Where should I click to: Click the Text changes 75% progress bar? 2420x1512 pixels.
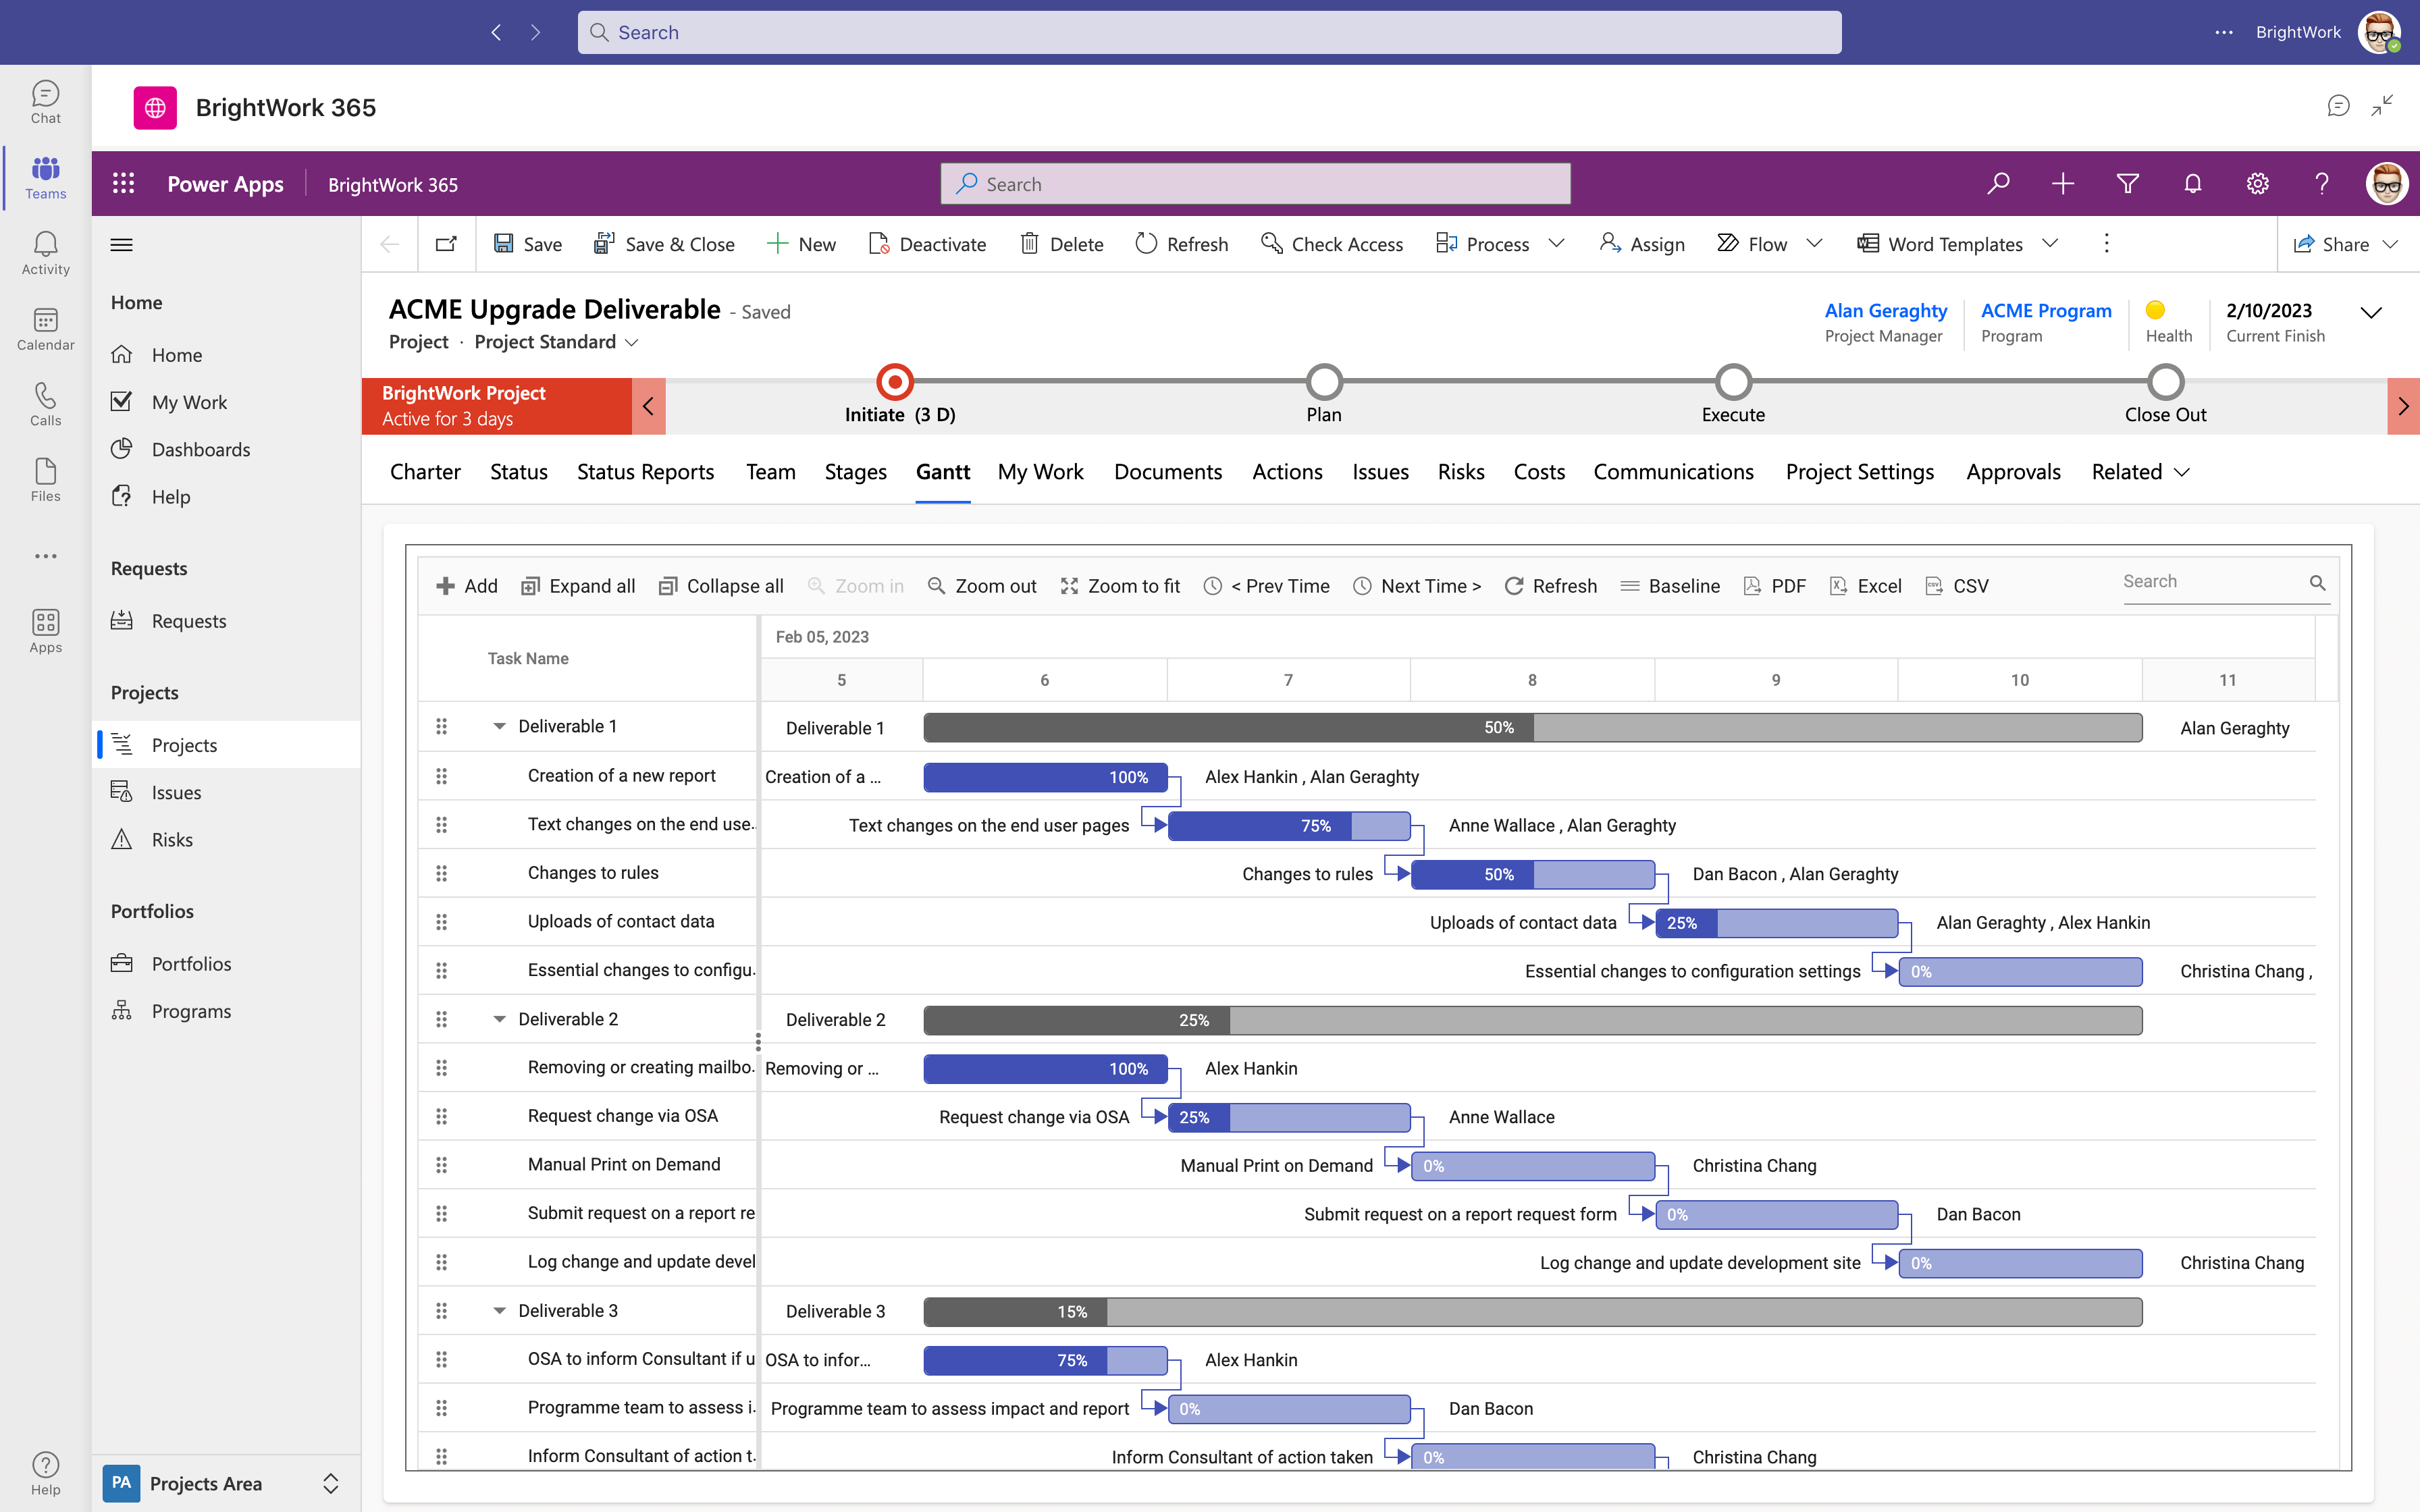(x=1289, y=826)
